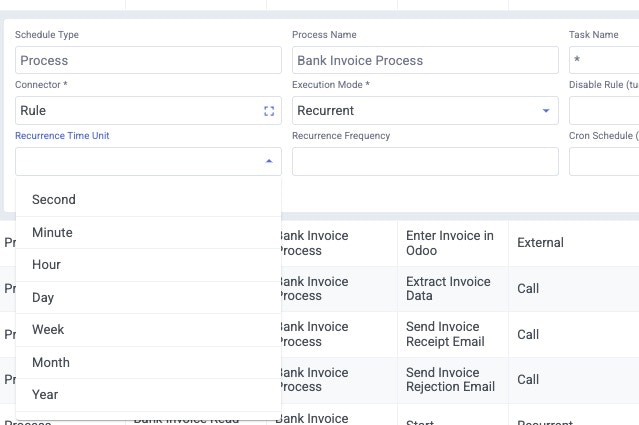The image size is (639, 425).
Task: Click the Connector field showing Rule
Action: coord(148,111)
